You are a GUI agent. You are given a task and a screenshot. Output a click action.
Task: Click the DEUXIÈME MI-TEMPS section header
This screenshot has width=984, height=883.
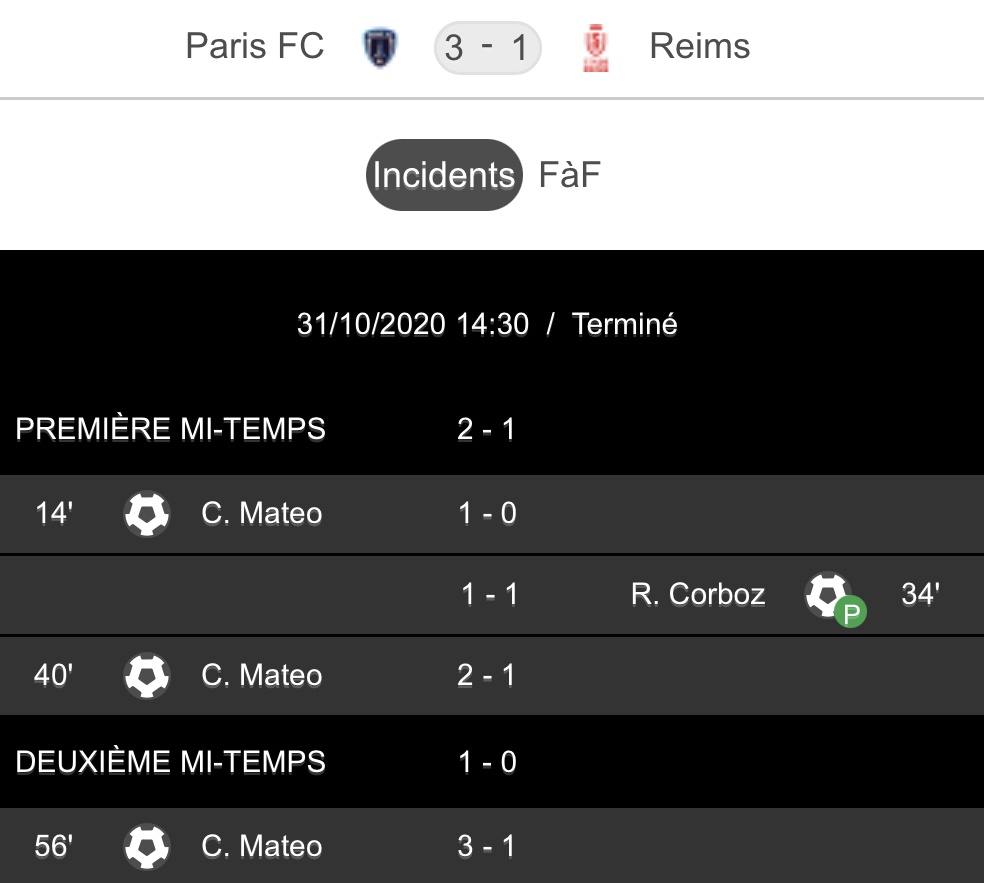171,762
